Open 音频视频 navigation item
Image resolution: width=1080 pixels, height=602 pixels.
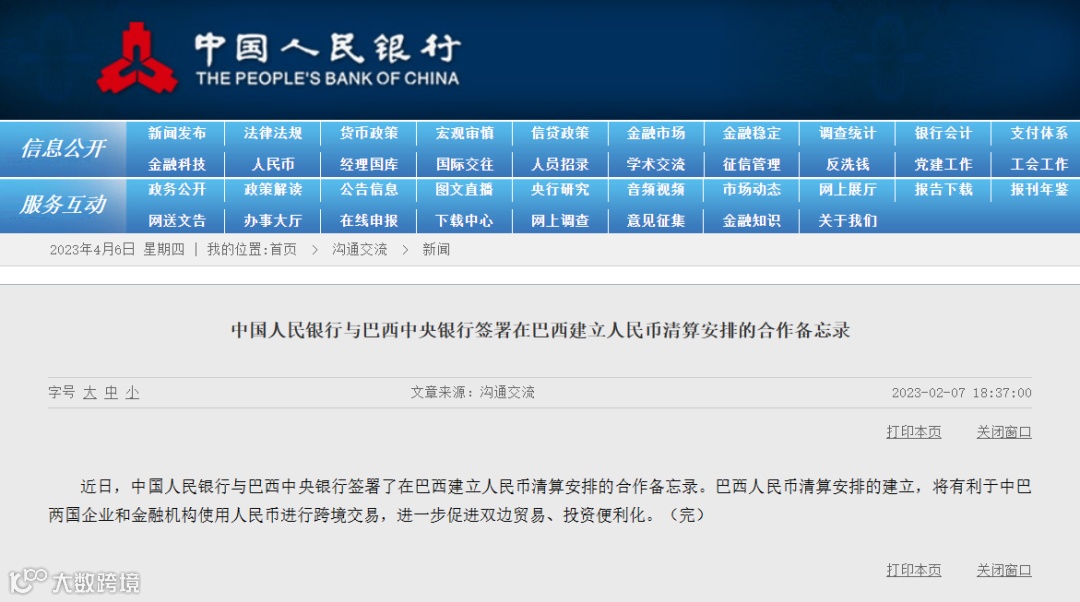(x=656, y=189)
